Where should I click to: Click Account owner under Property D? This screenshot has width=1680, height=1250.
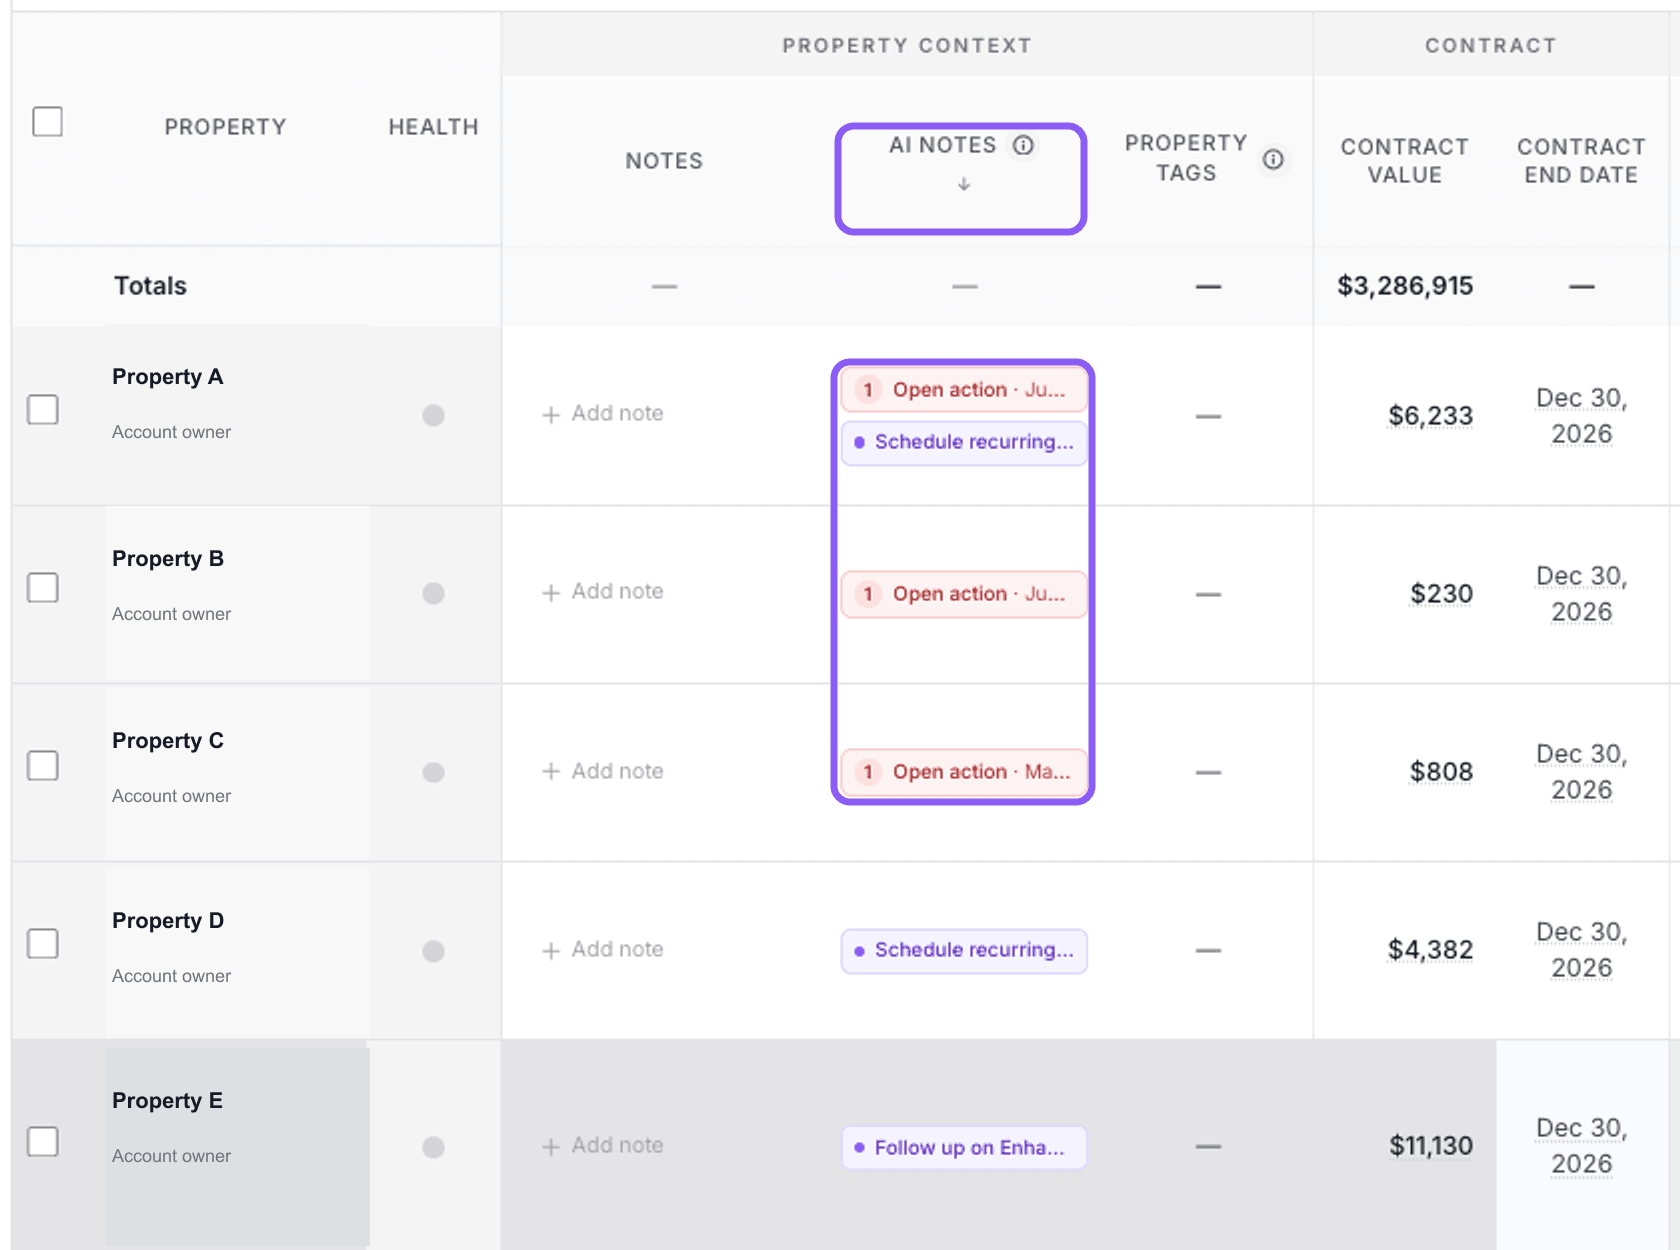coord(171,976)
